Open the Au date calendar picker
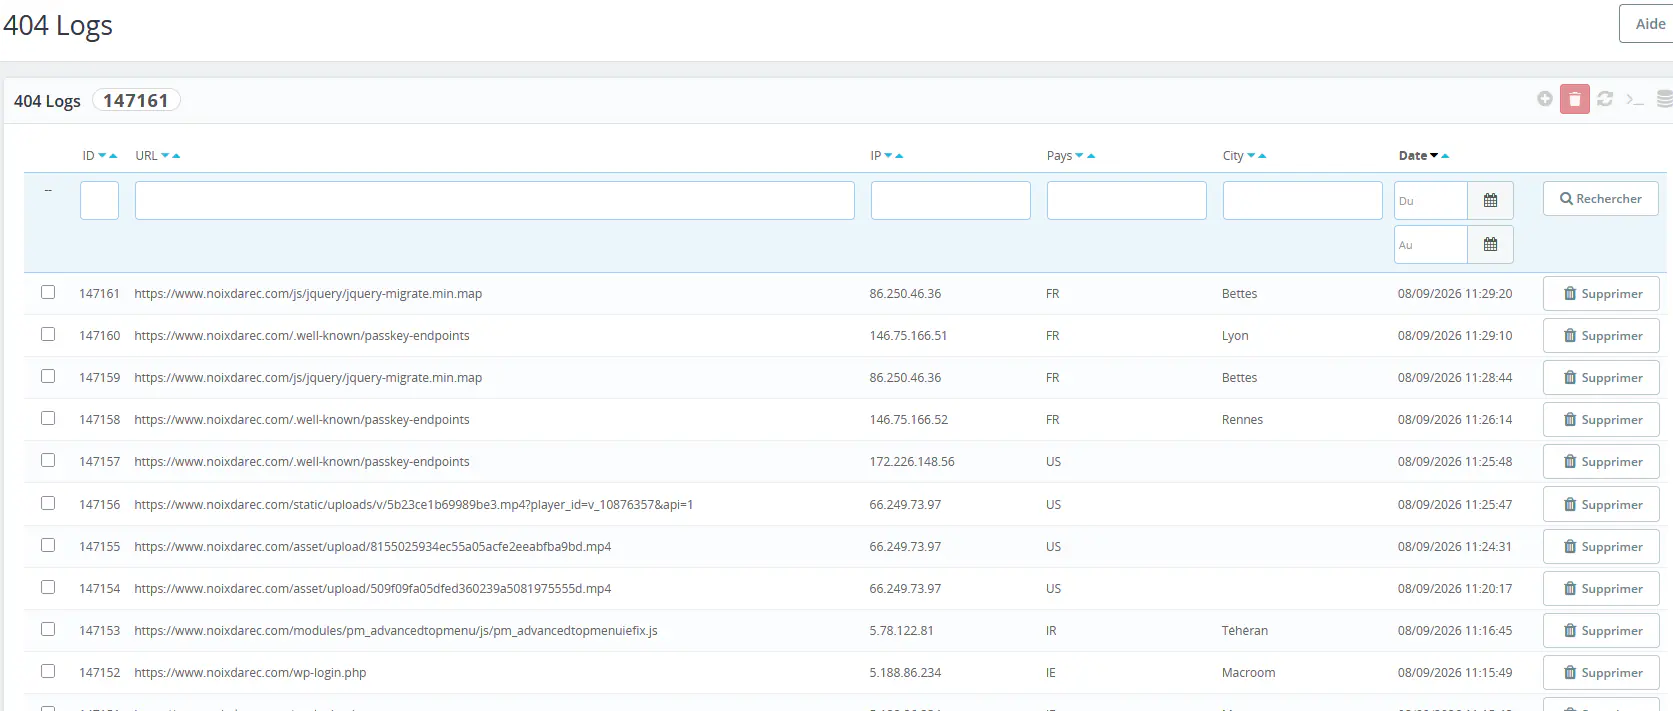 tap(1490, 244)
